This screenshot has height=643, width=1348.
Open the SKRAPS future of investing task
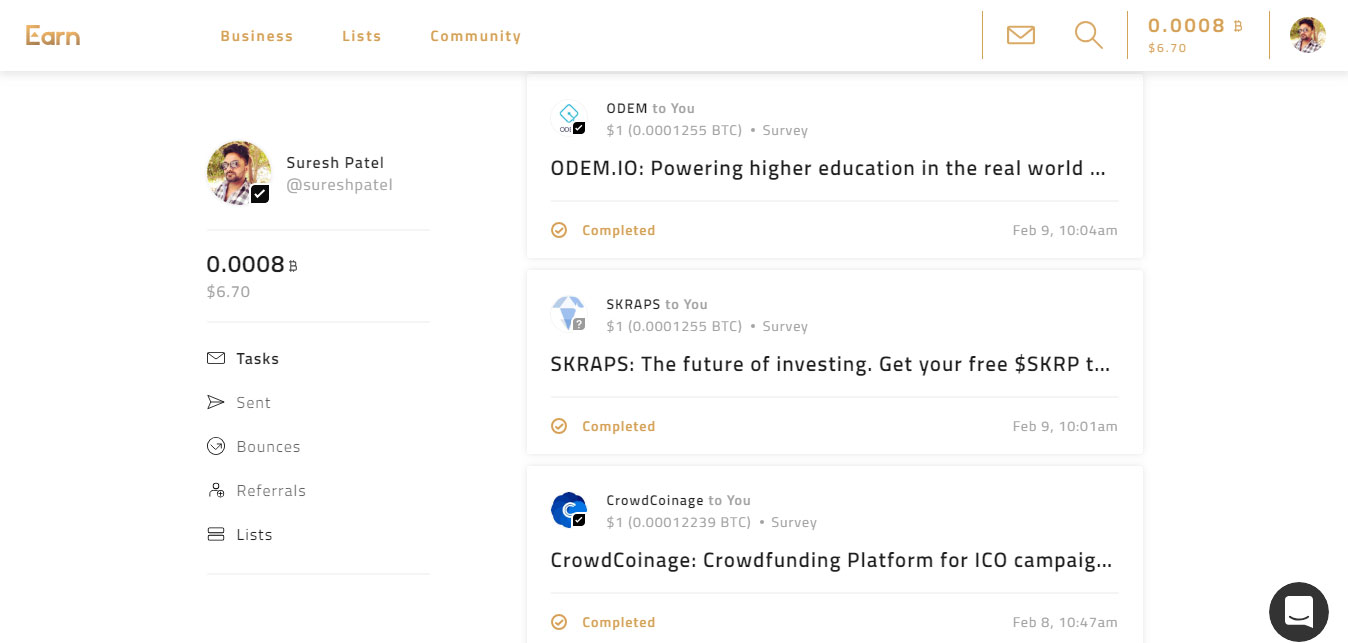830,364
